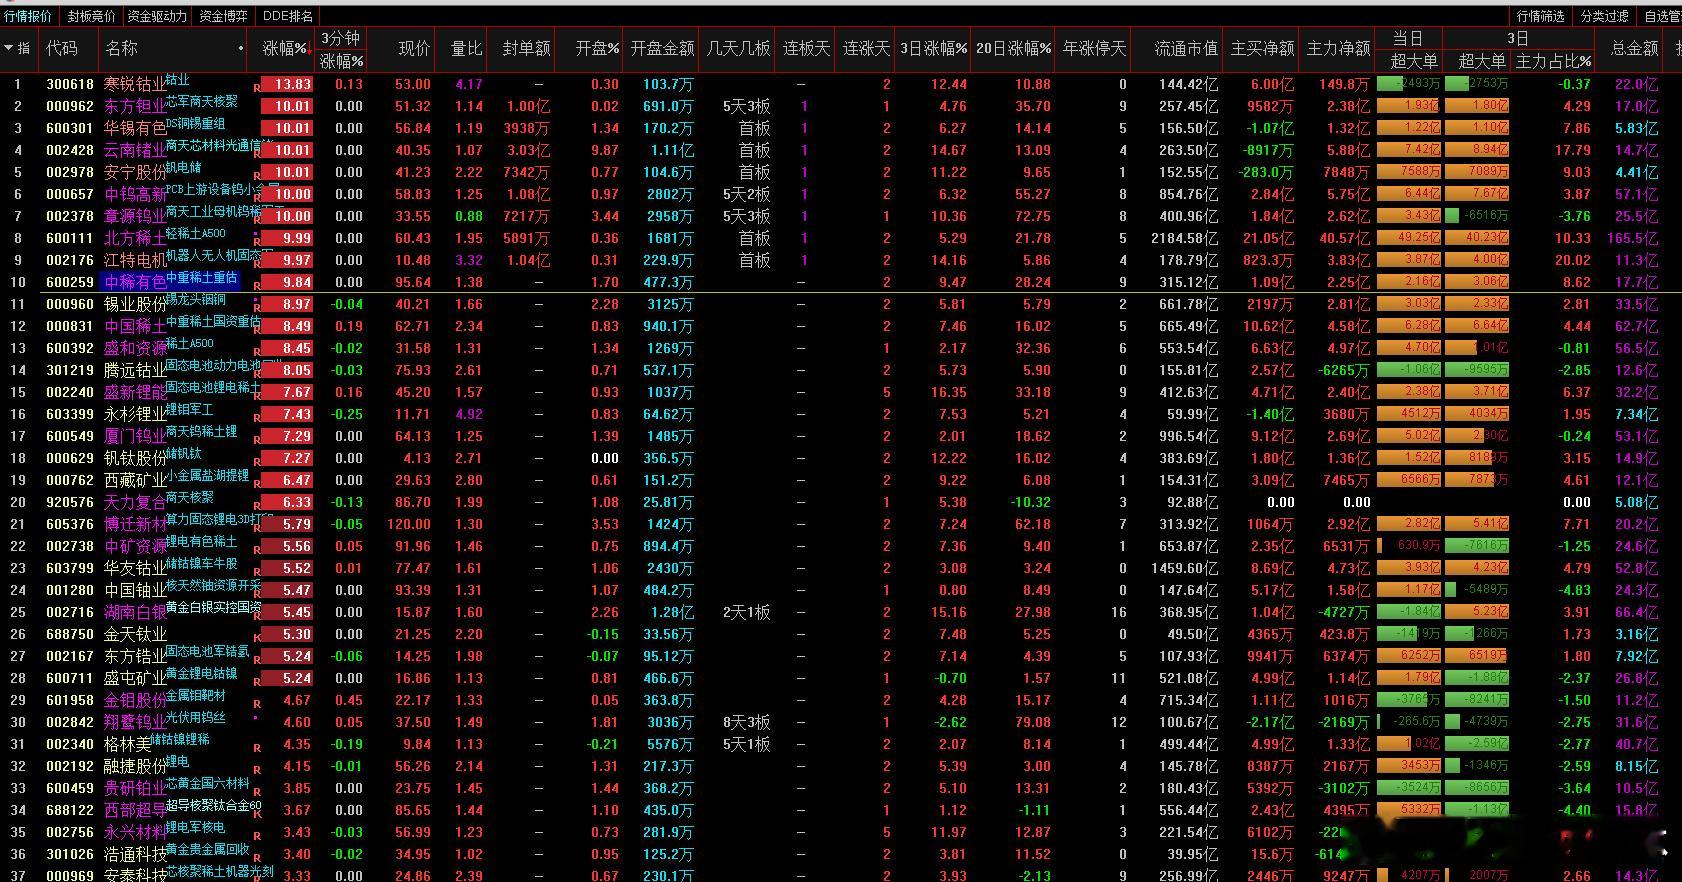Sort by 主力占比% column header

[1553, 61]
